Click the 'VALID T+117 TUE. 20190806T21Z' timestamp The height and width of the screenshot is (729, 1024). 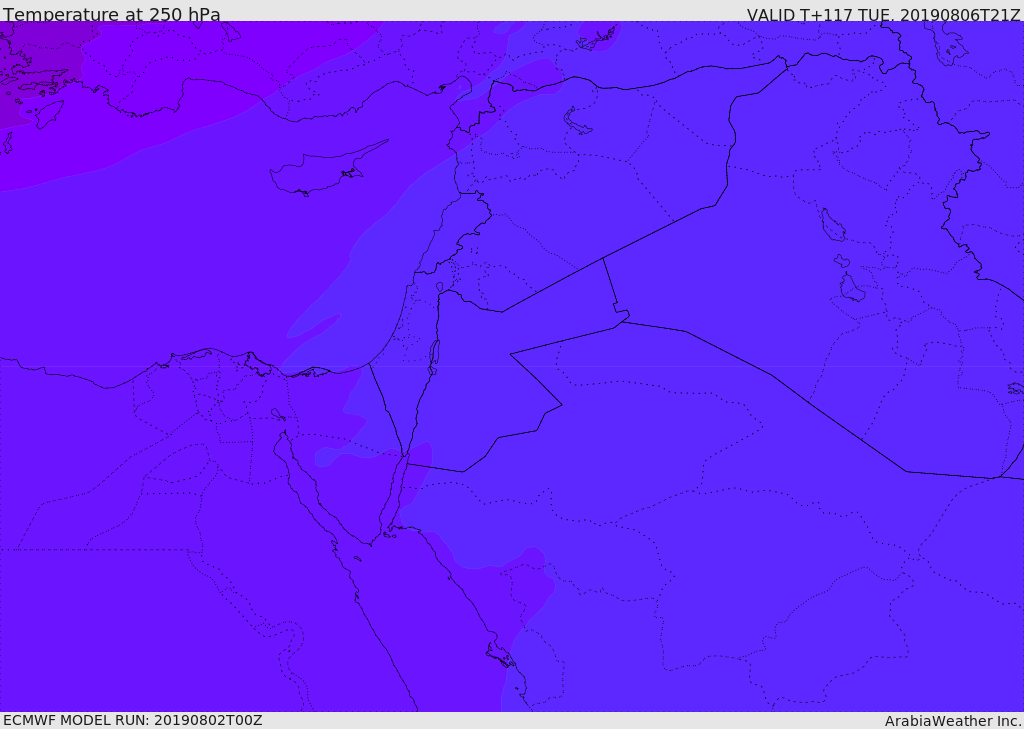tap(884, 15)
